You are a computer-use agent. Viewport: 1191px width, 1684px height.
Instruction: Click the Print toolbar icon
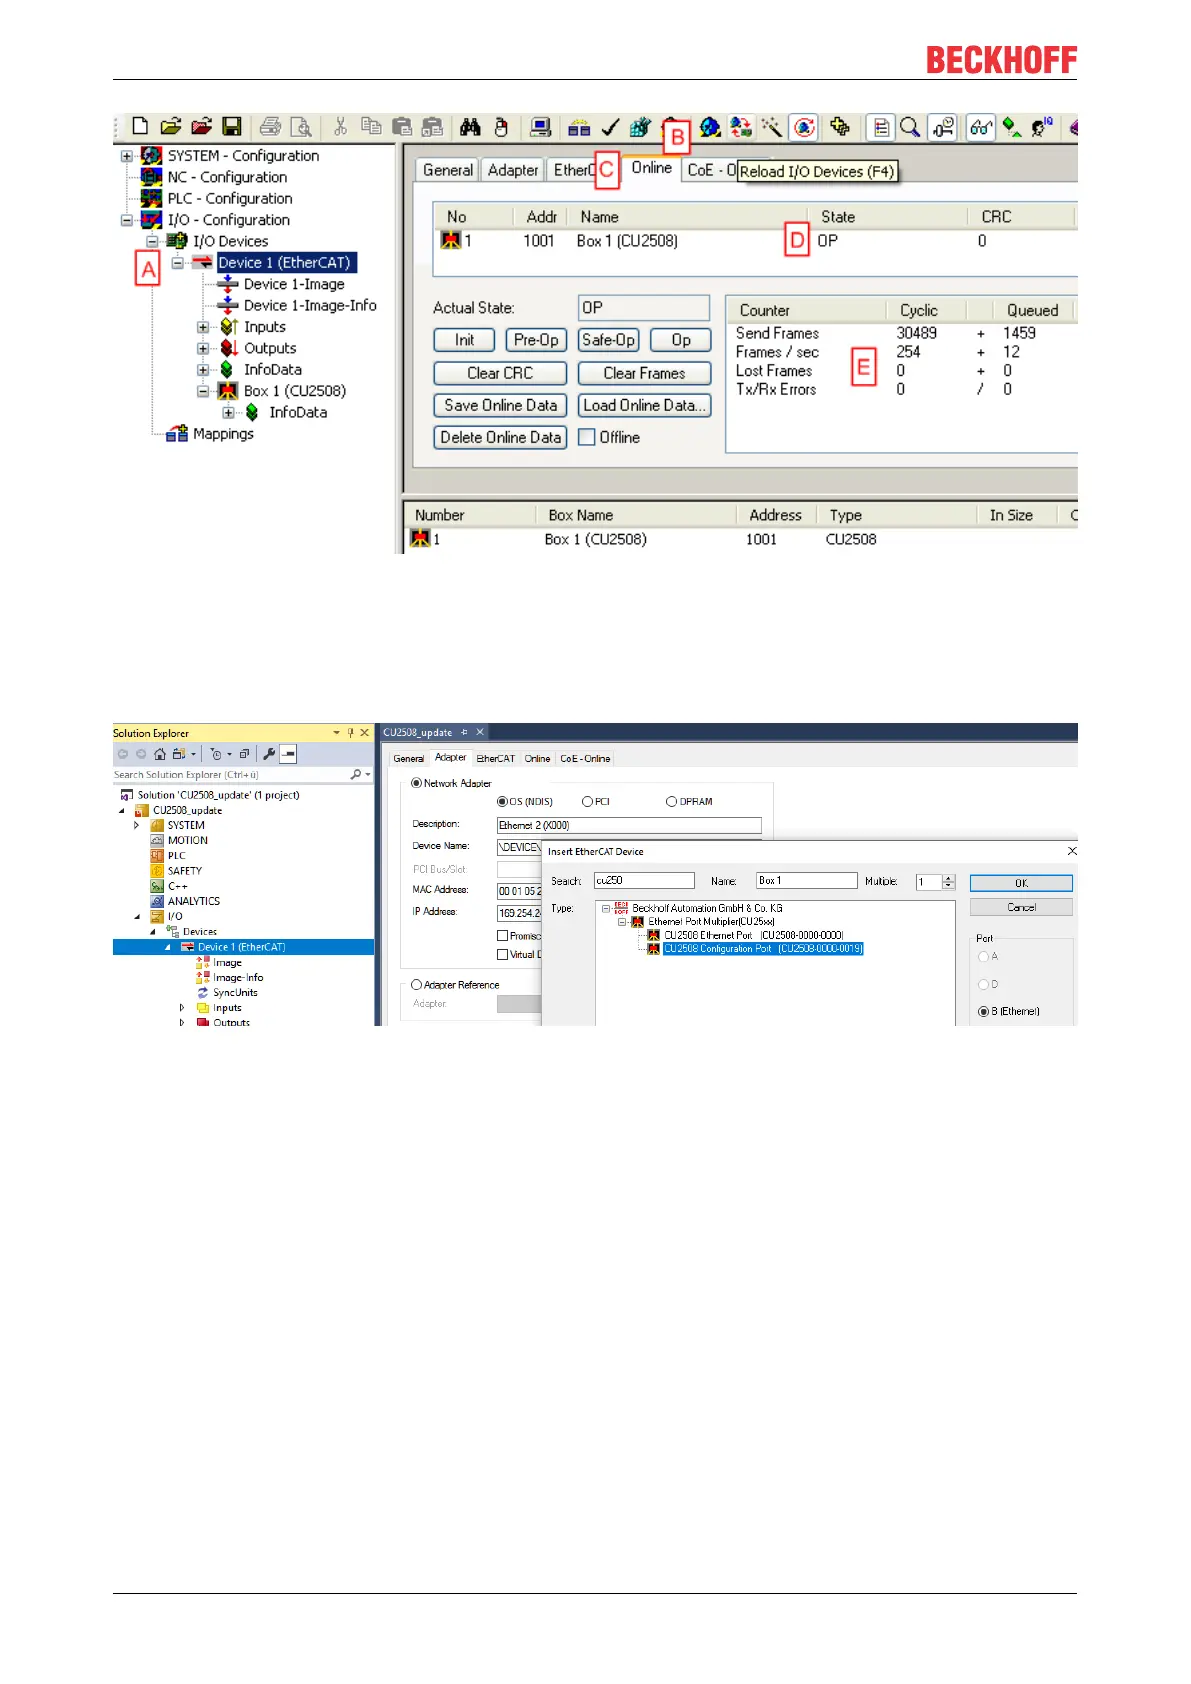[x=270, y=126]
